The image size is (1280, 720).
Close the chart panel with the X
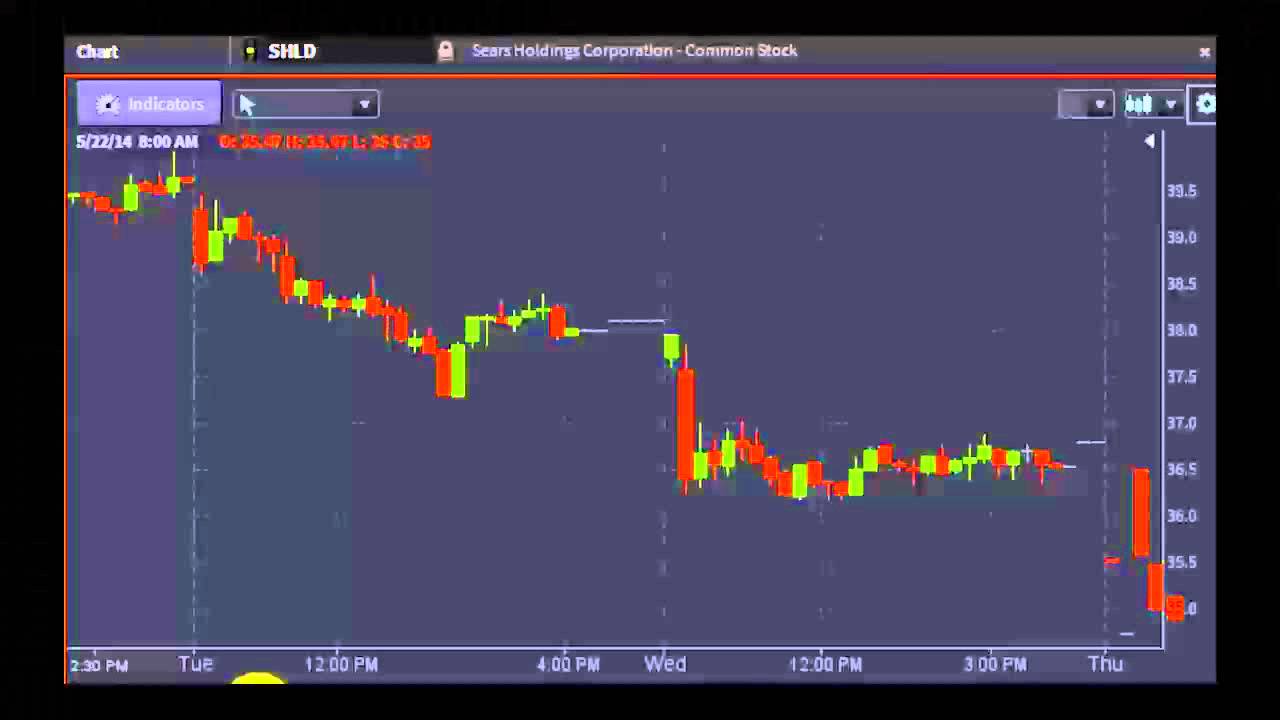(1204, 51)
